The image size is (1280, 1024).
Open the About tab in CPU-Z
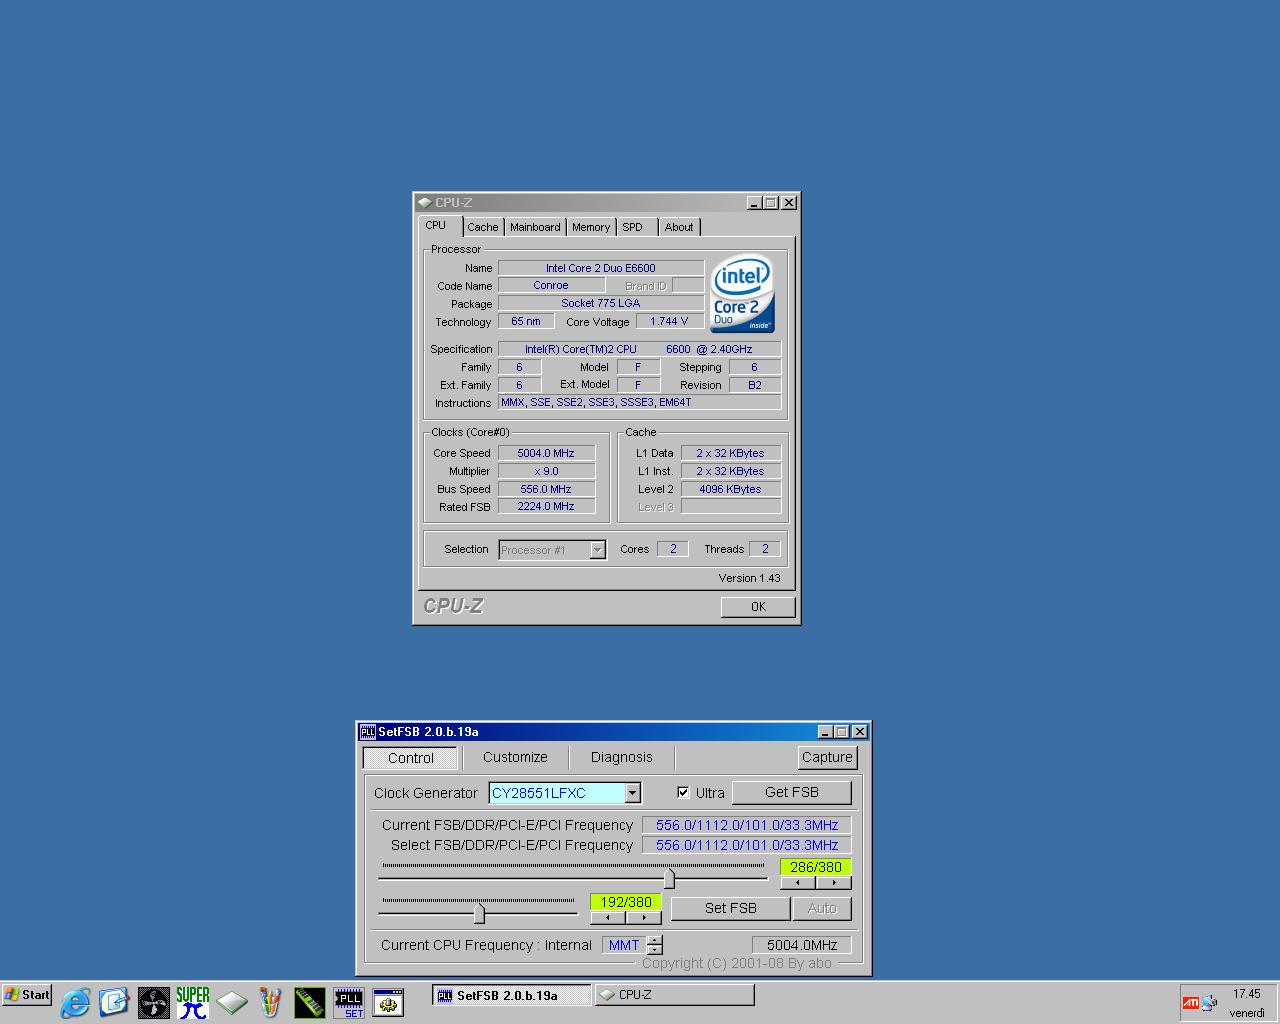[x=679, y=228]
